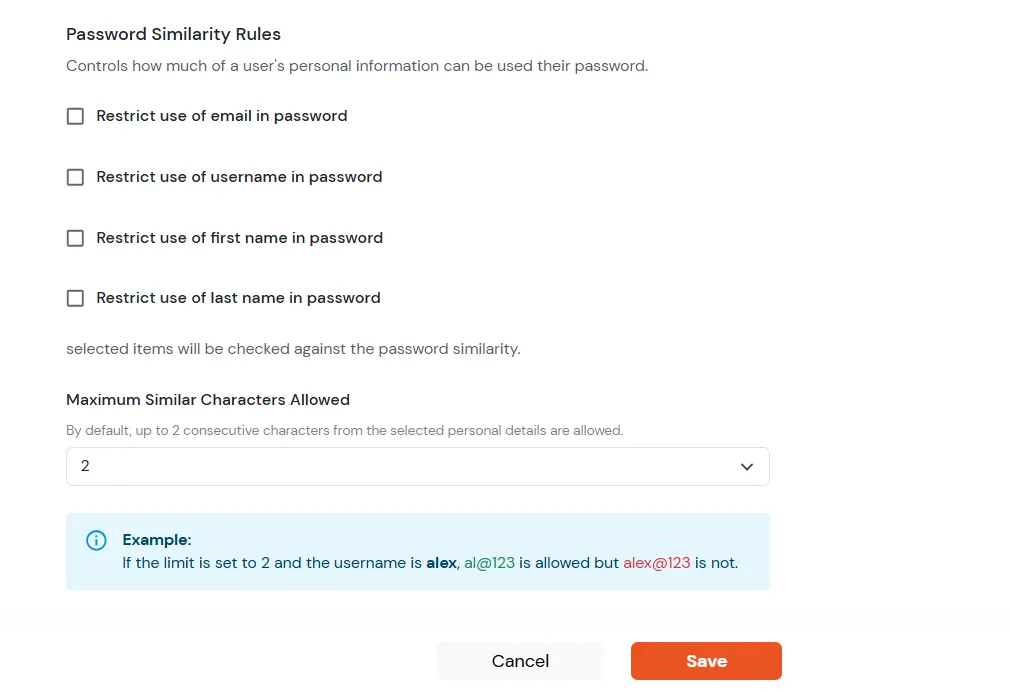Click the blue informational example banner
Viewport: 1010px width, 692px height.
[x=417, y=551]
